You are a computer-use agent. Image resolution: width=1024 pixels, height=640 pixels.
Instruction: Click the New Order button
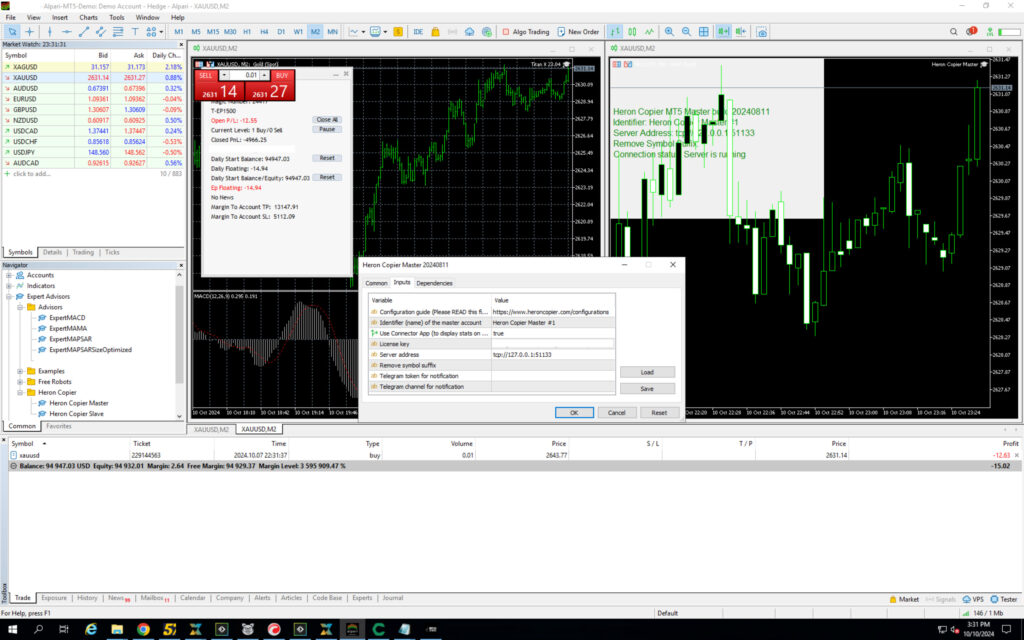click(x=577, y=31)
